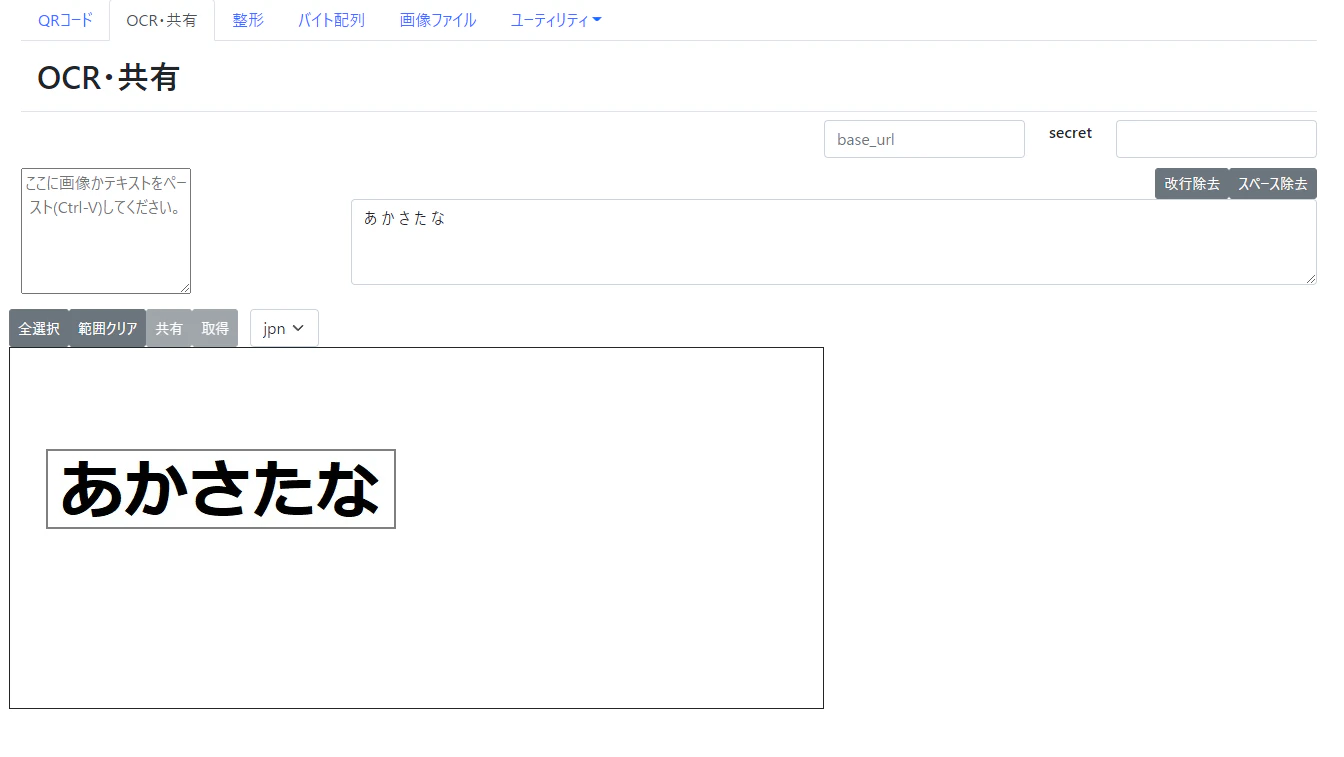Expand the ユーティリティ dropdown menu
Viewport: 1344px width, 757px height.
click(x=556, y=20)
